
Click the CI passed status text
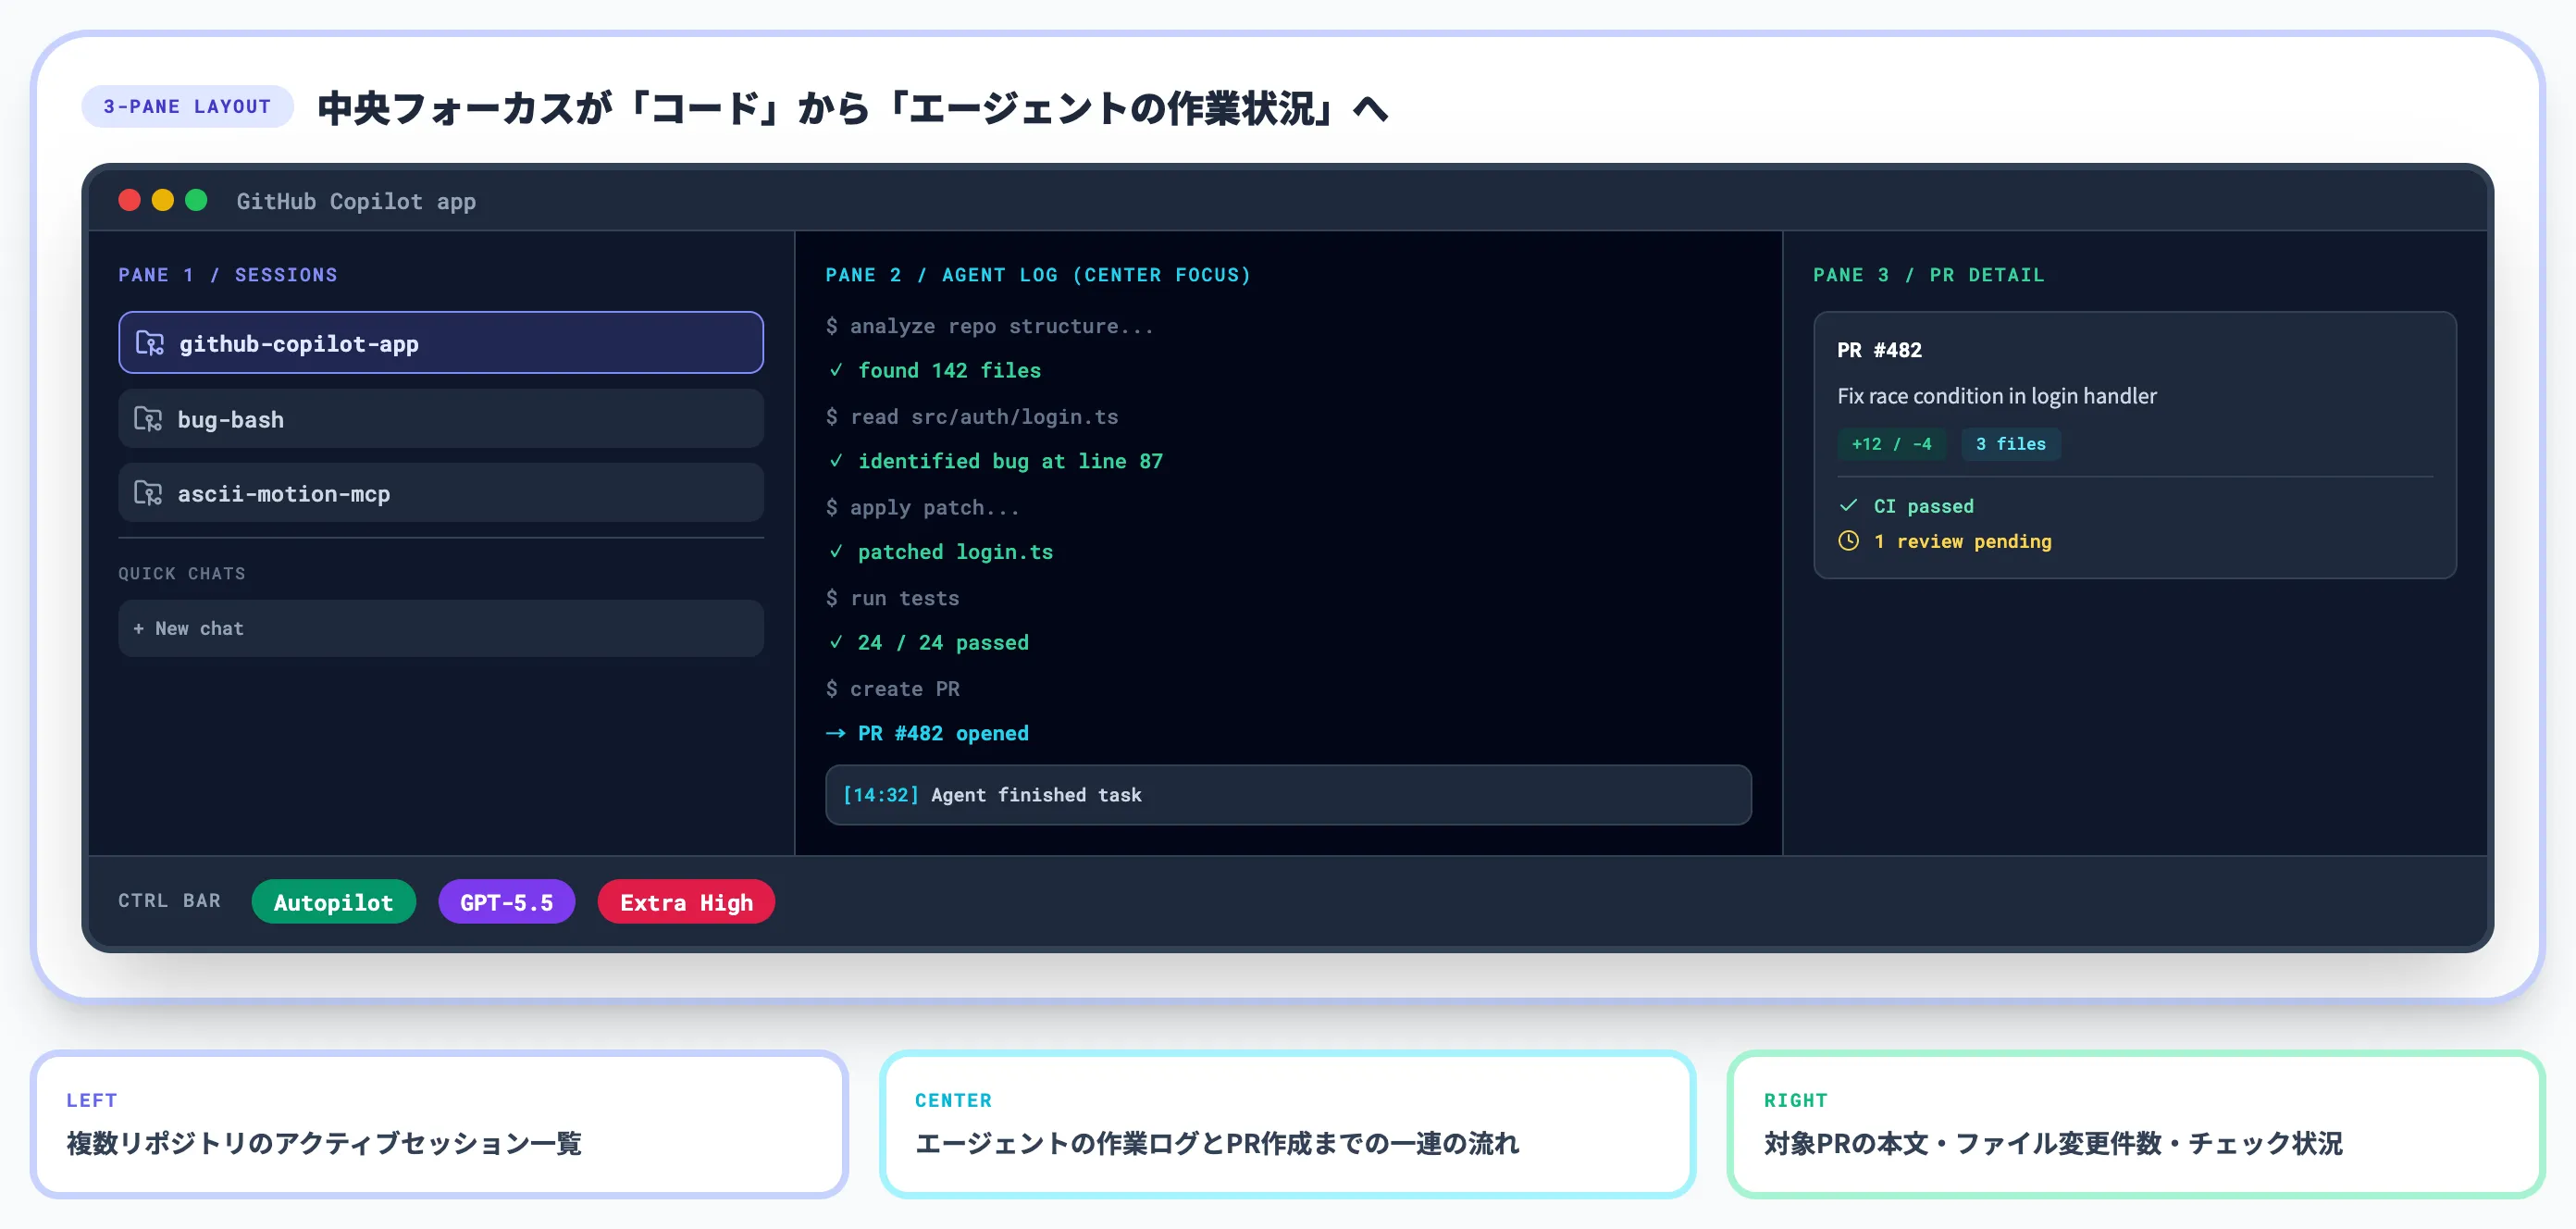tap(1923, 506)
